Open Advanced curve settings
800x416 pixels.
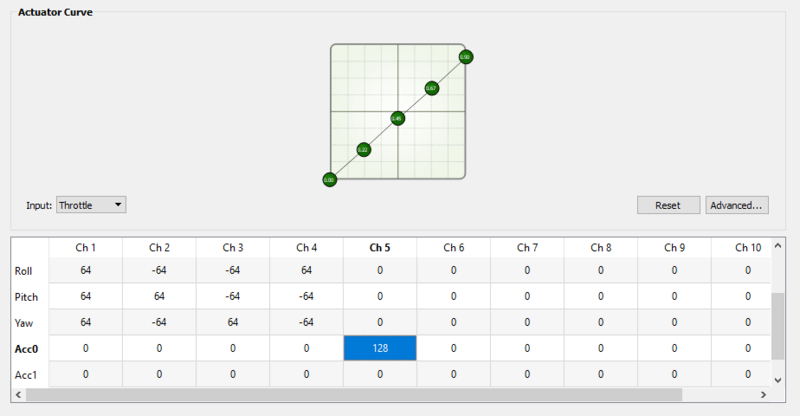[737, 205]
